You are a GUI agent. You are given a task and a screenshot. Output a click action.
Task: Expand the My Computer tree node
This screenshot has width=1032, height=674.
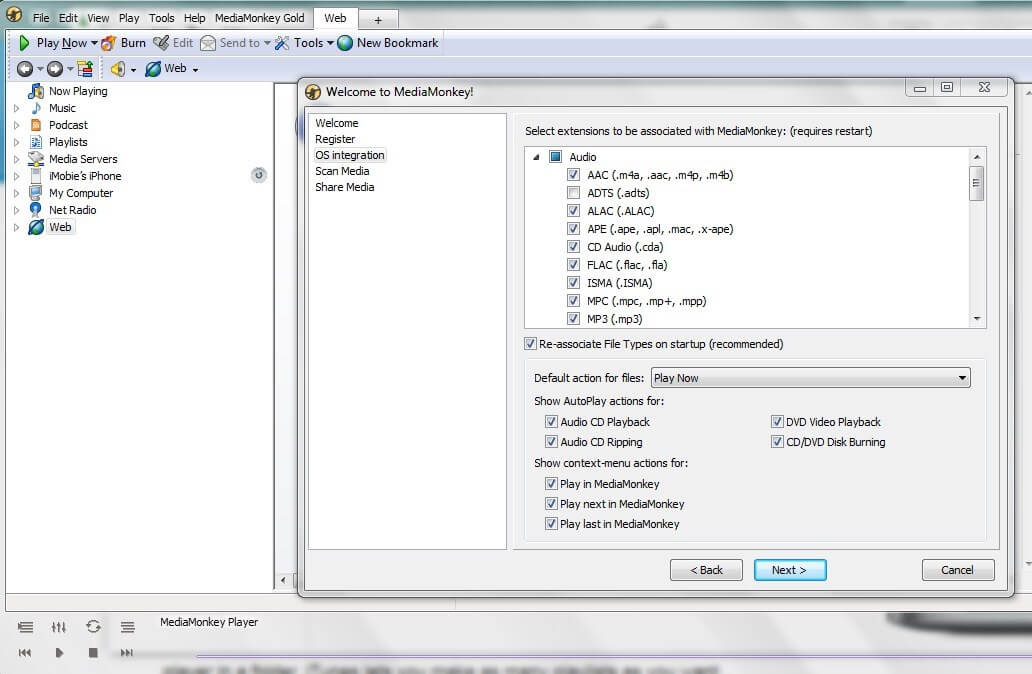(x=16, y=194)
